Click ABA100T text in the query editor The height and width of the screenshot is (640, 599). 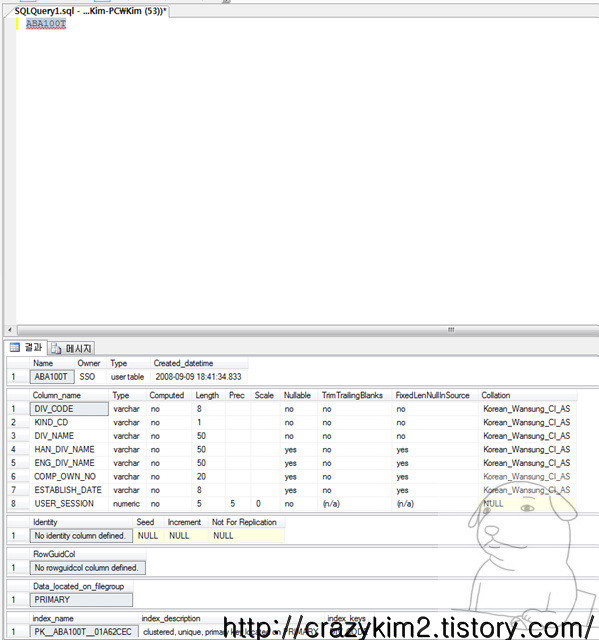tap(46, 24)
